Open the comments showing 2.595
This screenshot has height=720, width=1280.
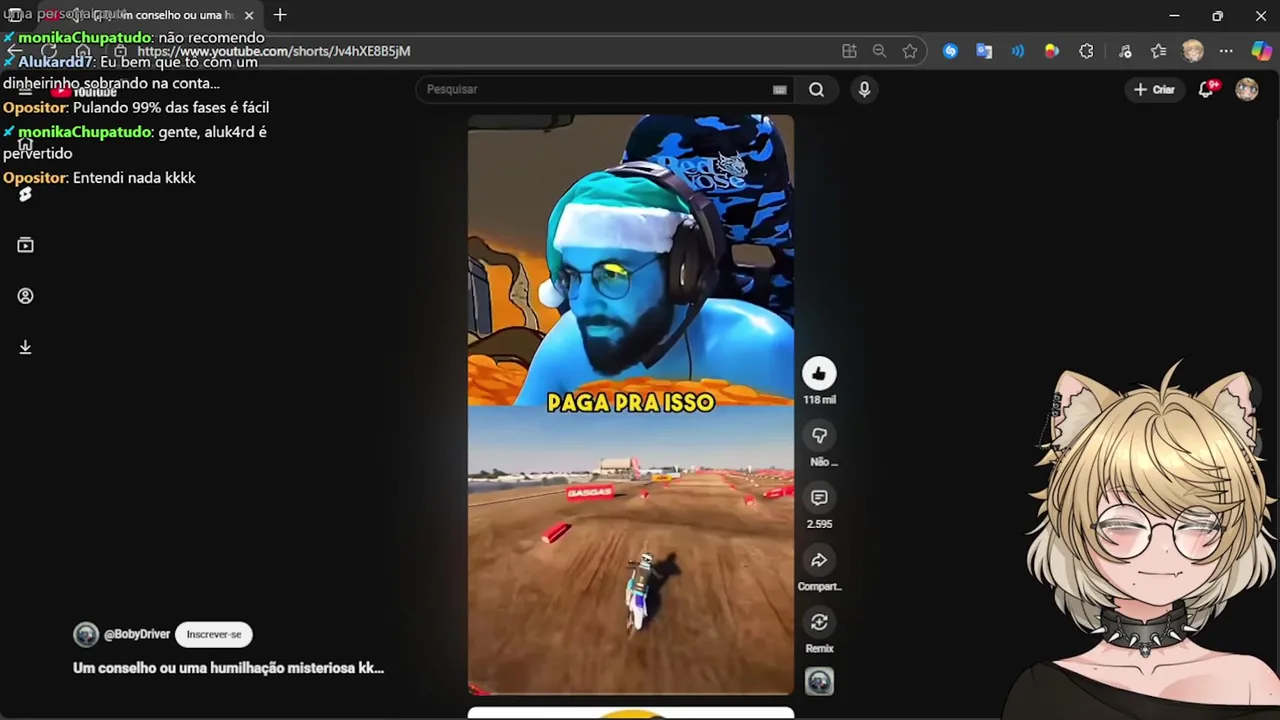819,497
